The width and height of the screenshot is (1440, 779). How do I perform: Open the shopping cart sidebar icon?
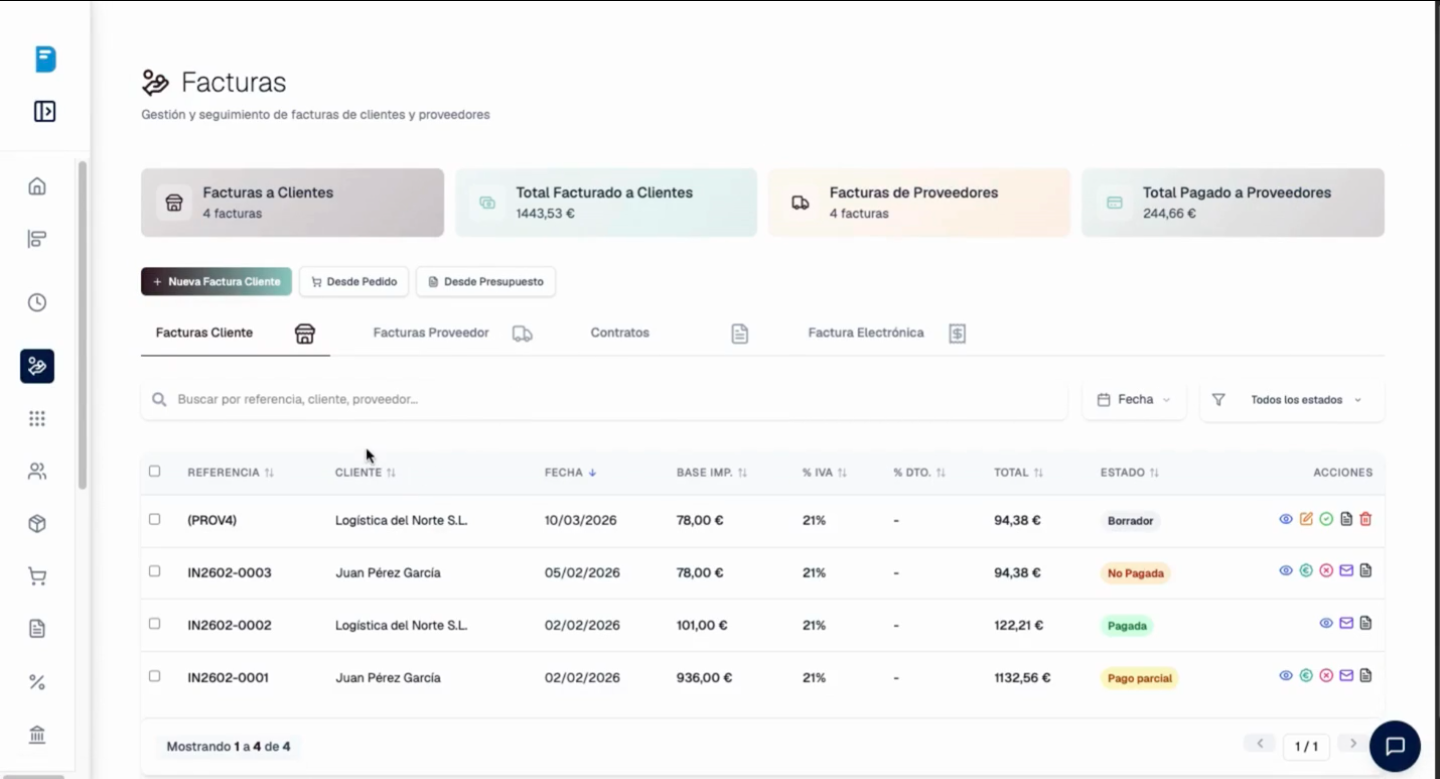coord(37,576)
